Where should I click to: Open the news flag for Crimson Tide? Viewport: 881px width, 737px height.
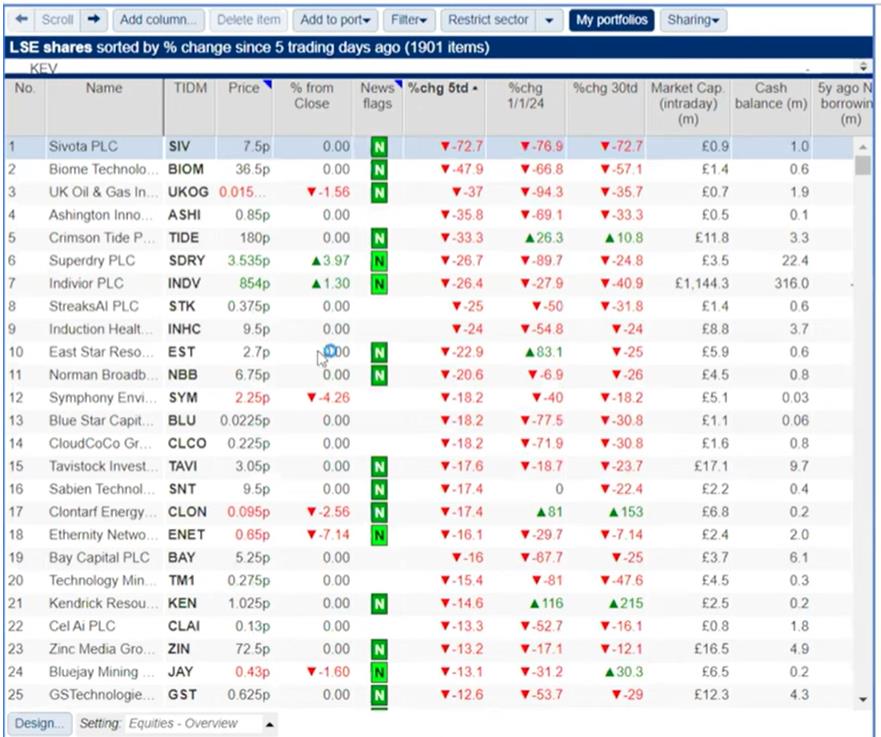tap(379, 238)
